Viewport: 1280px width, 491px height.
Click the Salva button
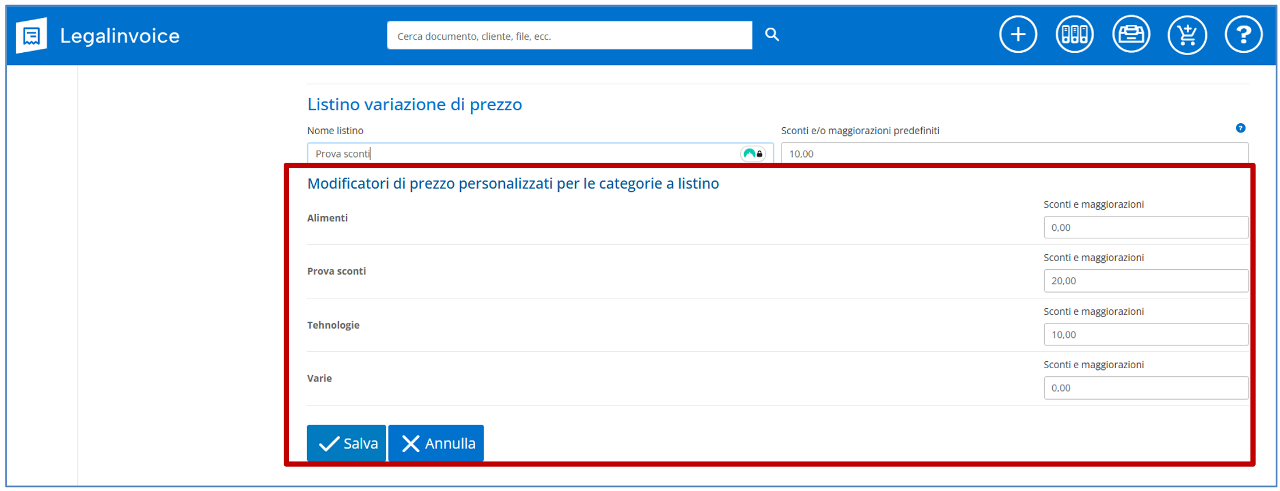tap(346, 443)
